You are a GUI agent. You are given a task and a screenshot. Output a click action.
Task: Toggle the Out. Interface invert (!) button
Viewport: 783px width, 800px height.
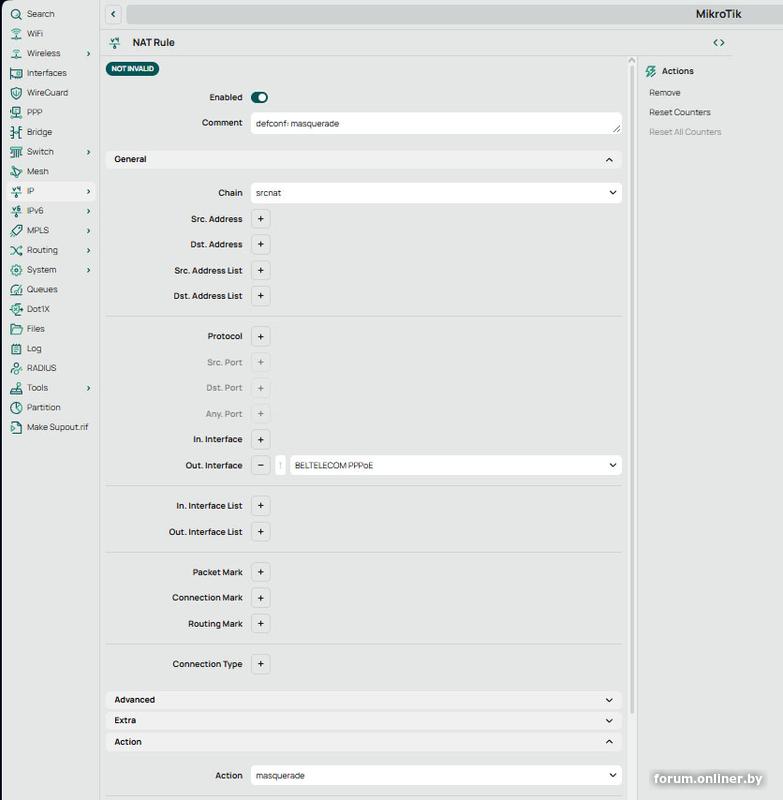pyautogui.click(x=280, y=465)
